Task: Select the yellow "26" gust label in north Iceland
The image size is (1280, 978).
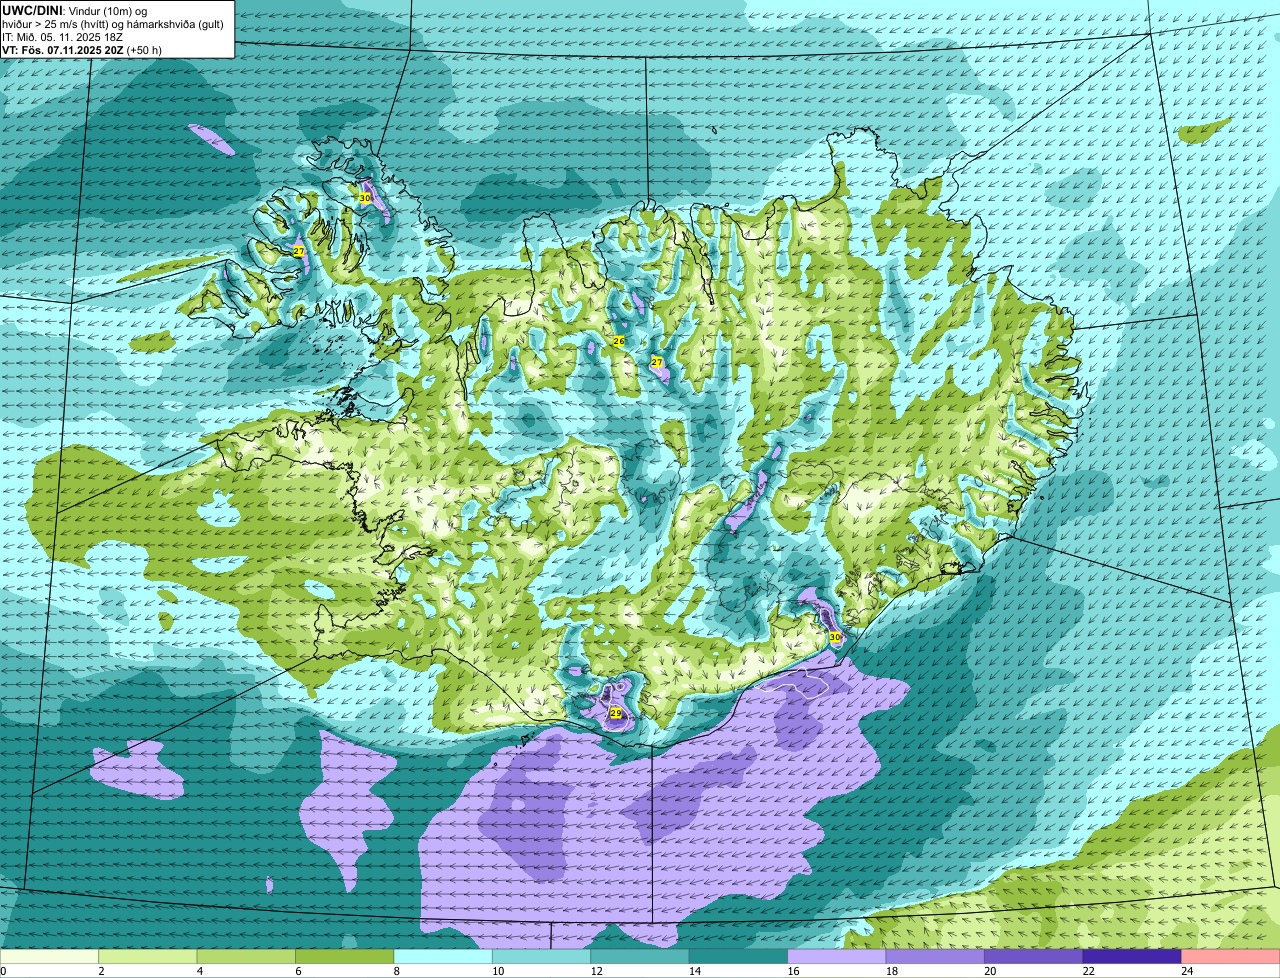Action: tap(619, 341)
